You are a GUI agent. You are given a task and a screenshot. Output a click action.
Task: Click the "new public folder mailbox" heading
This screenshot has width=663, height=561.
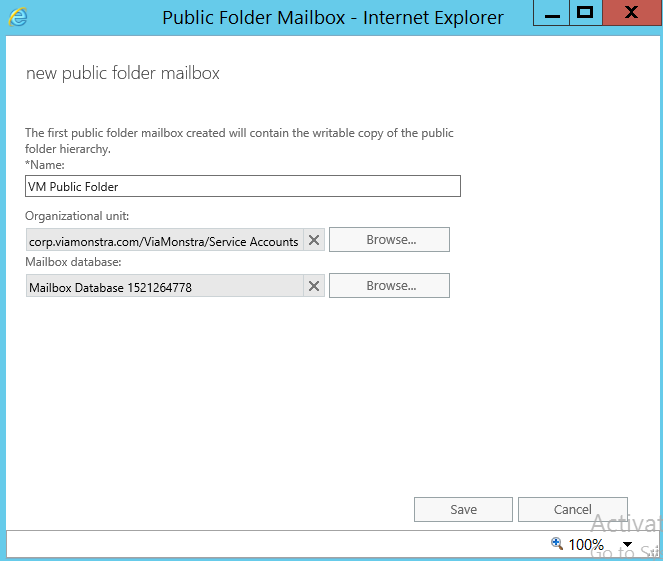coord(122,73)
